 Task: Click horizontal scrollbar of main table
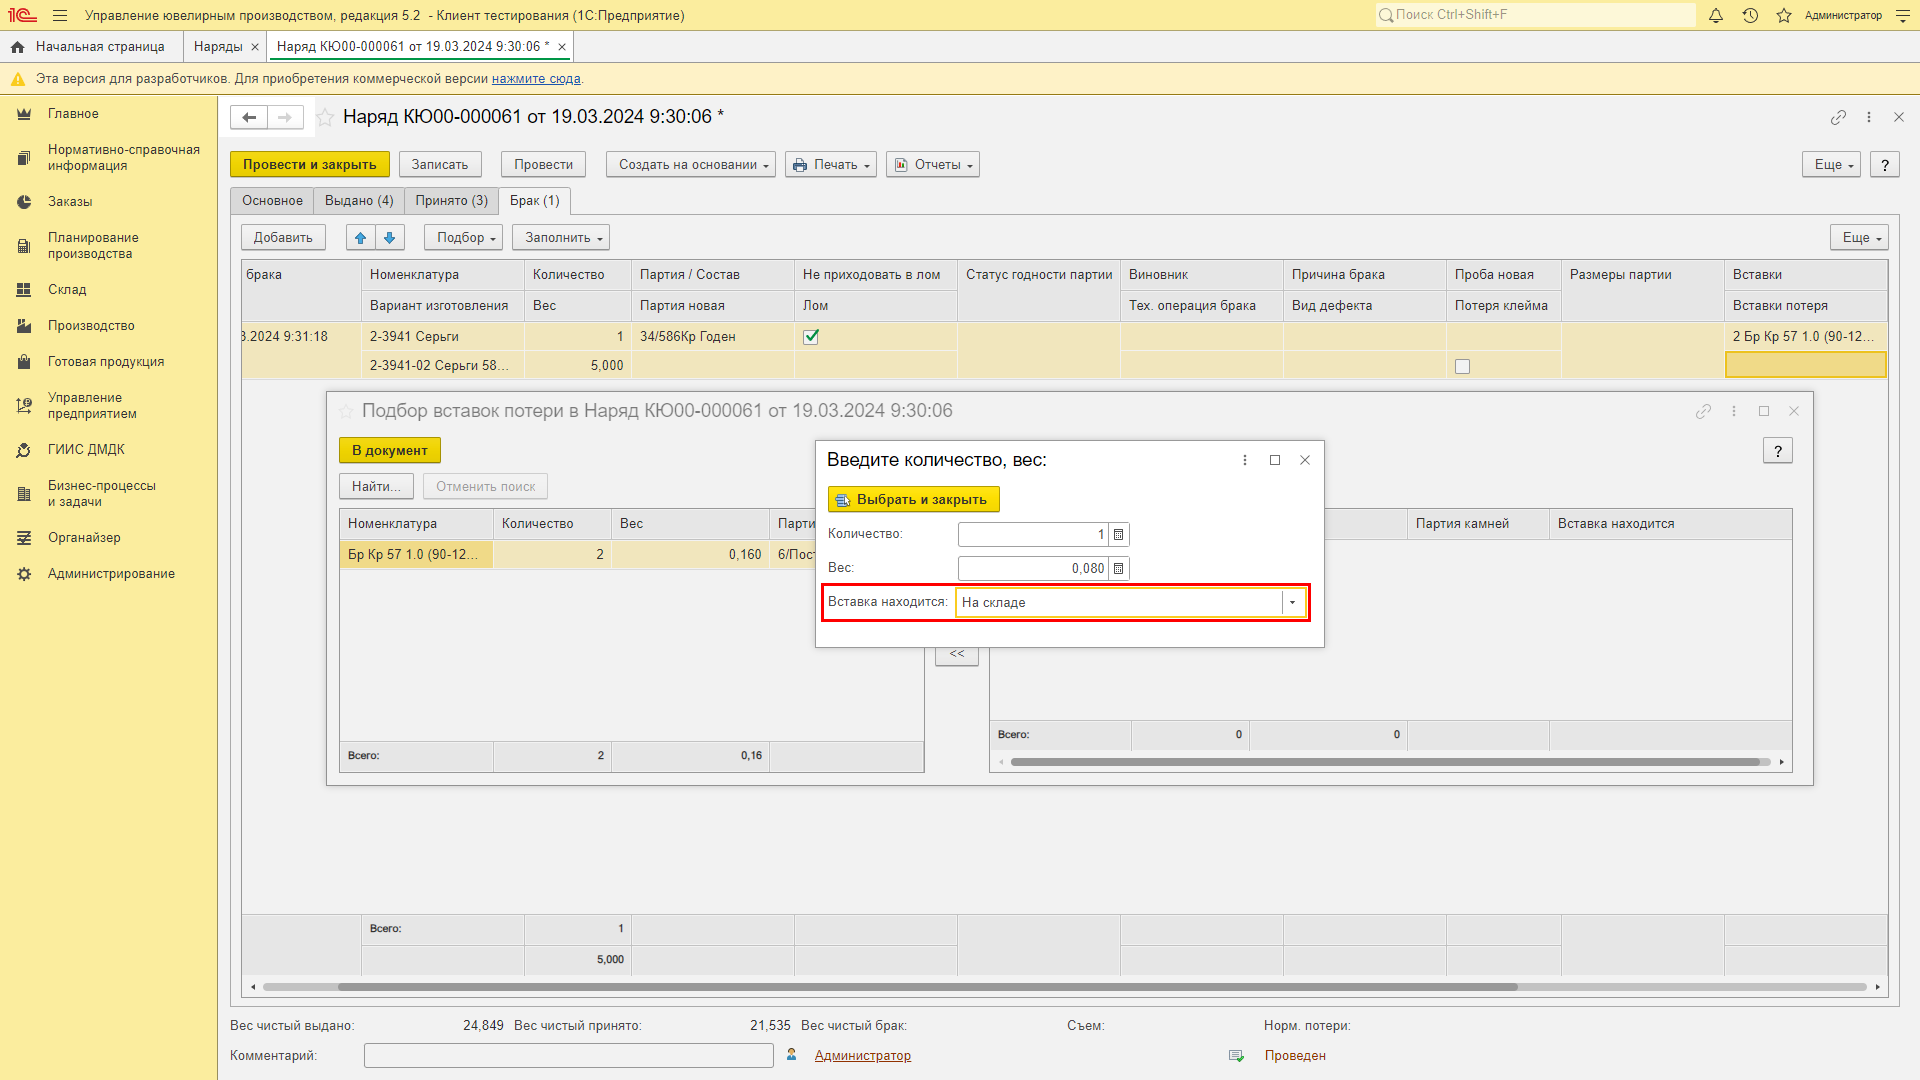926,987
